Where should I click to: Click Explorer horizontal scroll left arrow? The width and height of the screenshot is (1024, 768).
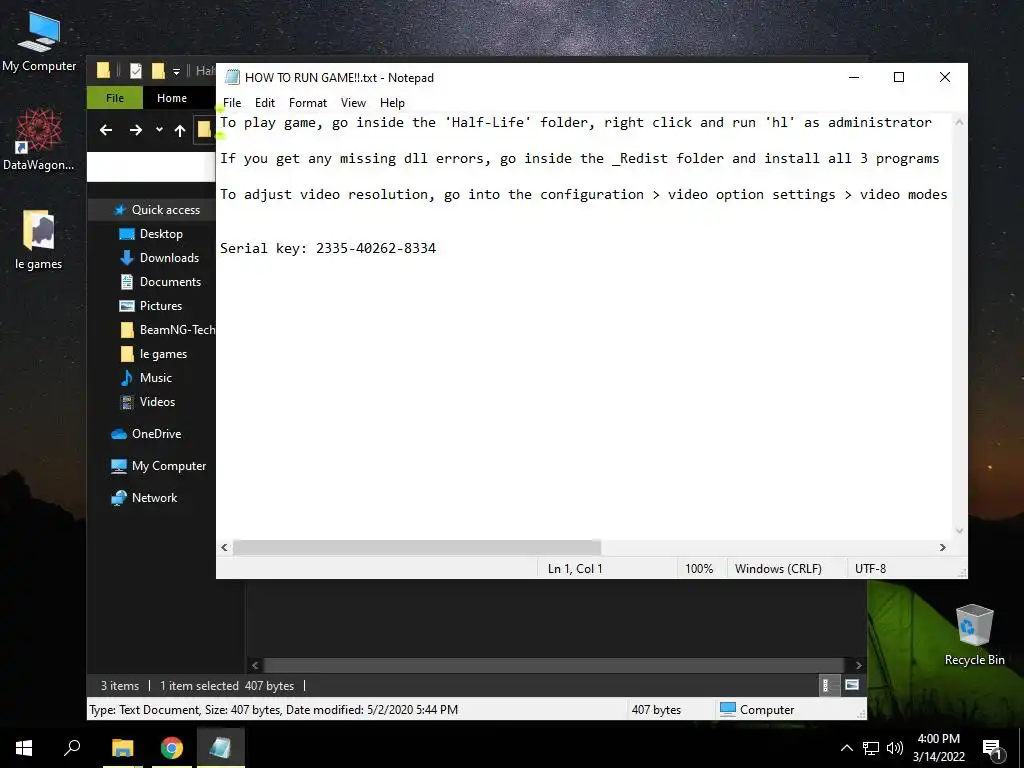[255, 665]
